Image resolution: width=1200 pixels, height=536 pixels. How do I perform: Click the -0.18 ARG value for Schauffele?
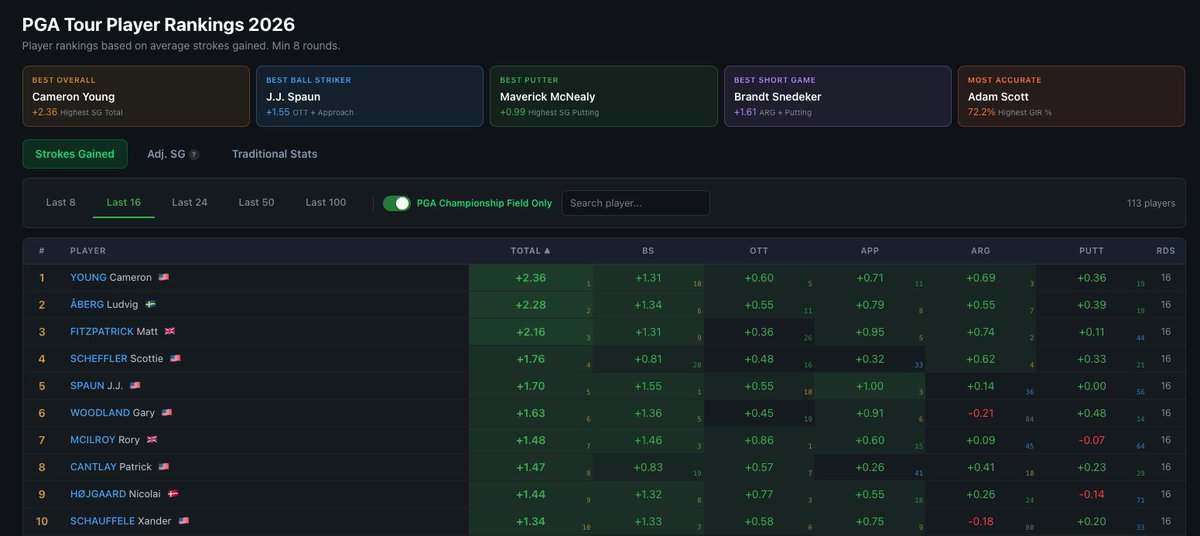pyautogui.click(x=980, y=521)
